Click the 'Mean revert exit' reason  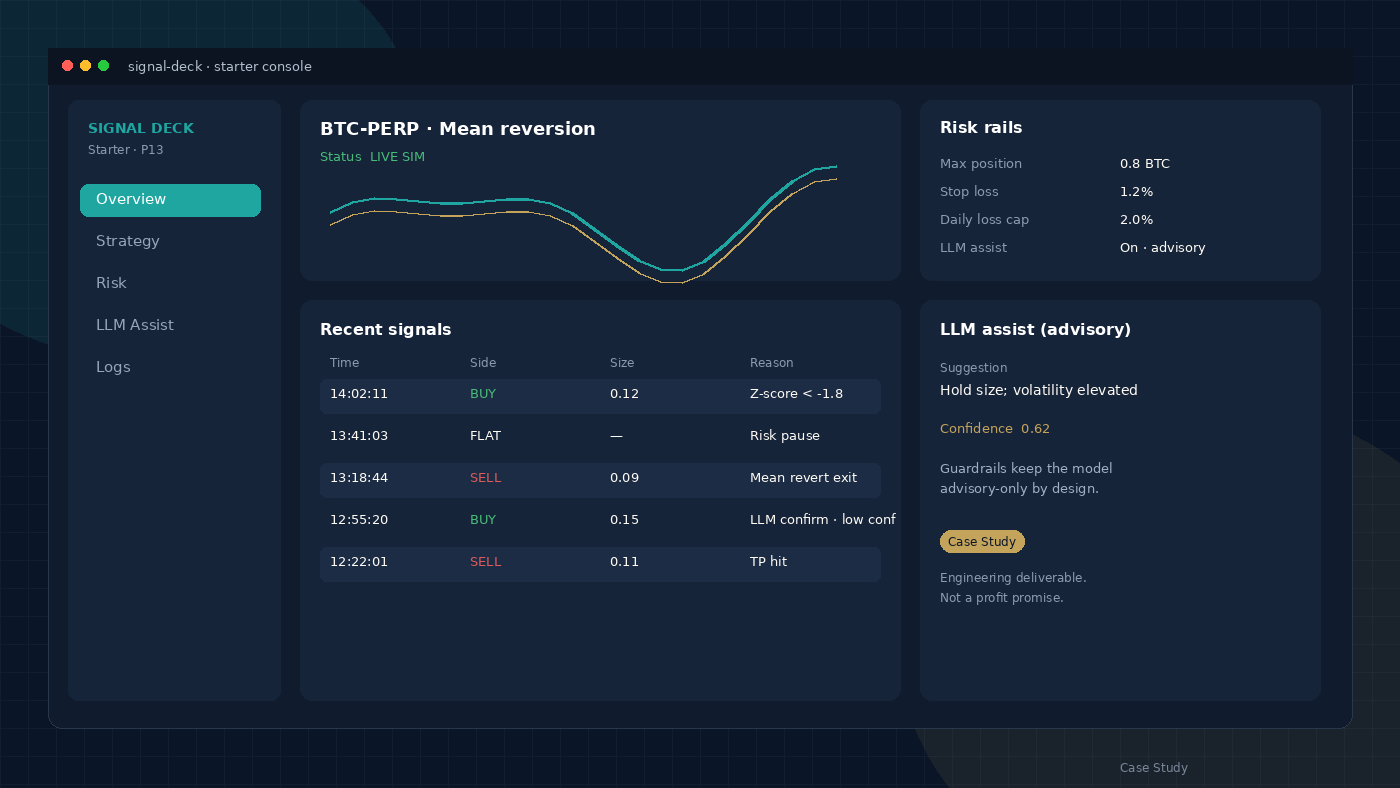803,478
